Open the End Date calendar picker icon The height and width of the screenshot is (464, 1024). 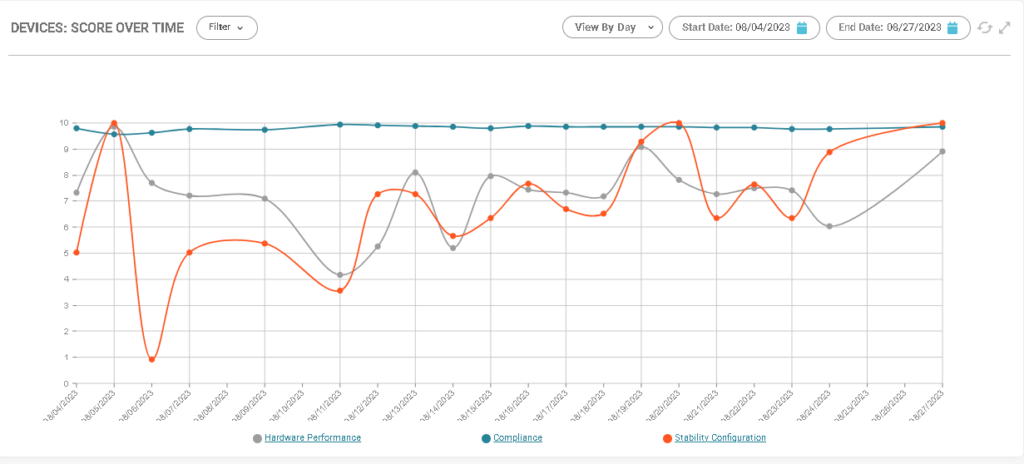pos(952,28)
